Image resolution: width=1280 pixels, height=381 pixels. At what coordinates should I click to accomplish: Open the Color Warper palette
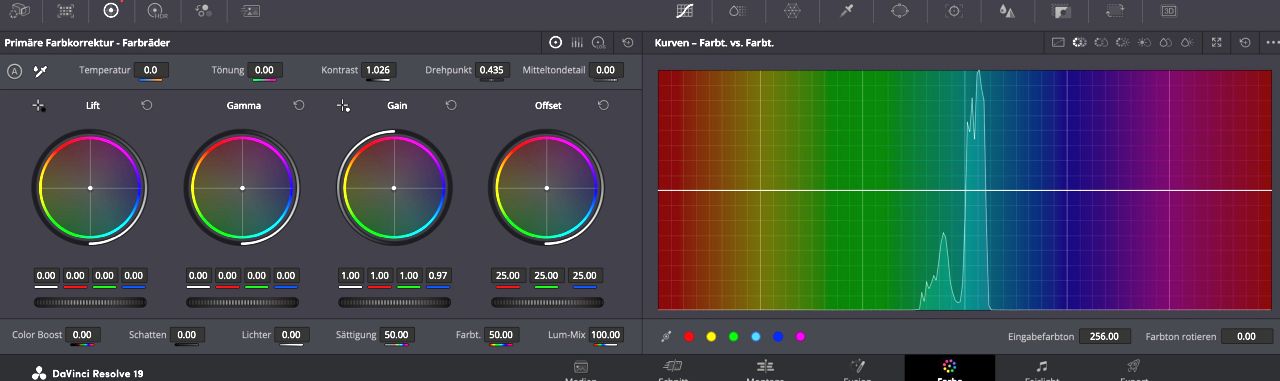click(x=738, y=10)
